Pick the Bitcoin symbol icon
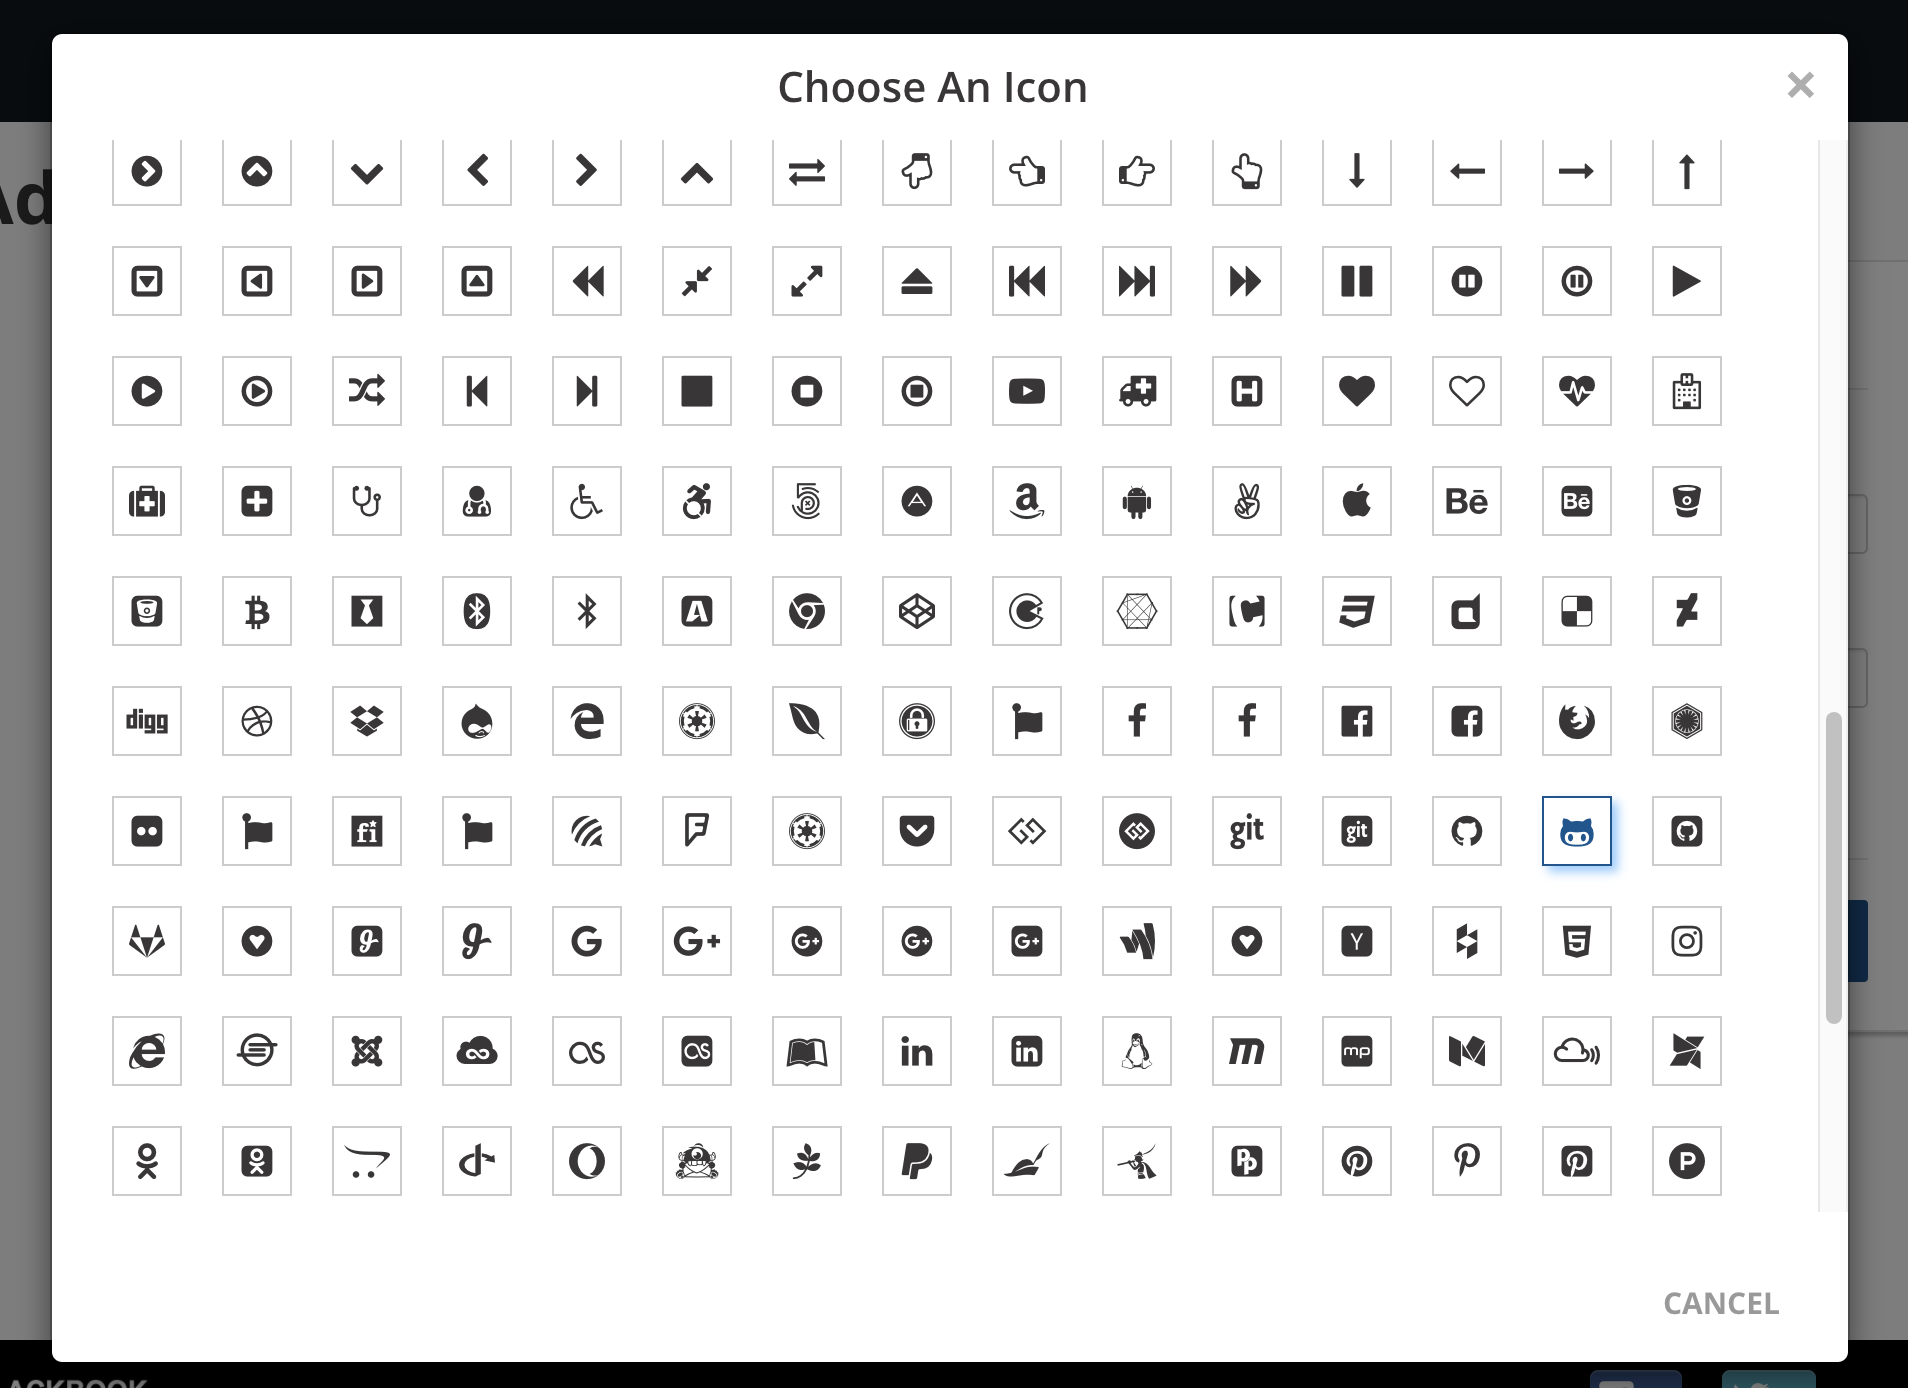The image size is (1908, 1388). pyautogui.click(x=257, y=611)
